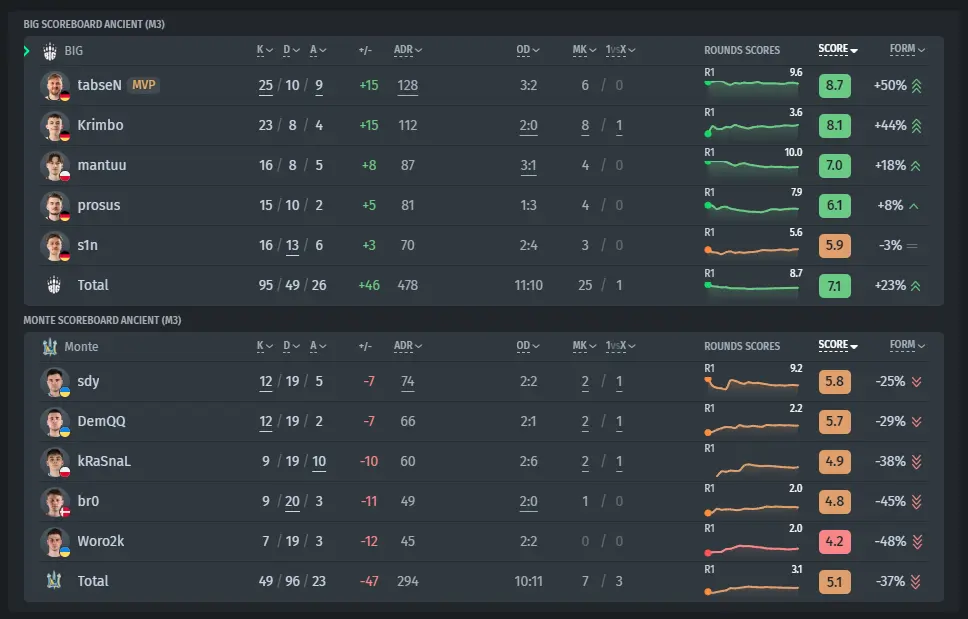Sort Monte table by FORM
Viewport: 968px width, 619px height.
(907, 345)
